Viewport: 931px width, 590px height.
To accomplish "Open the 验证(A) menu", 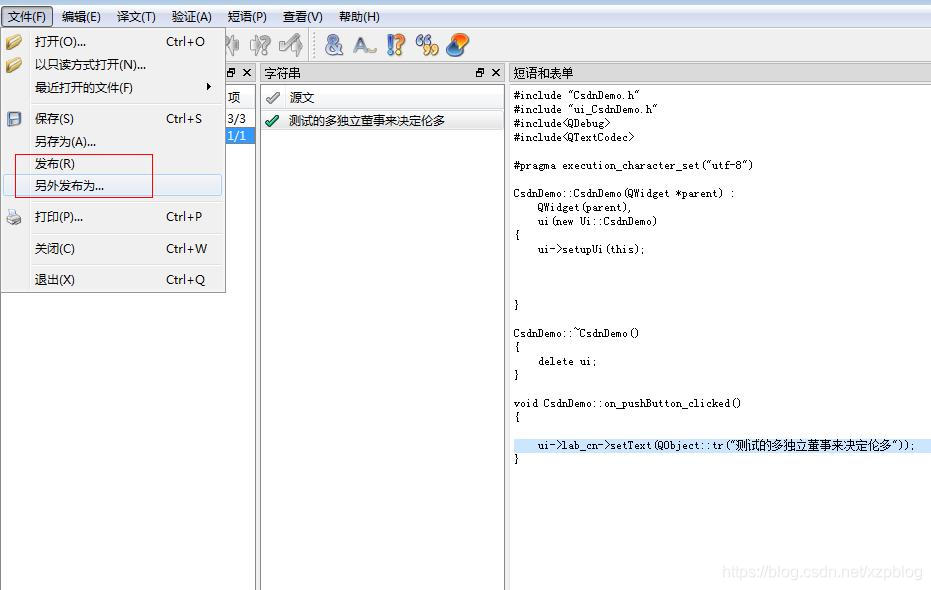I will [x=192, y=17].
